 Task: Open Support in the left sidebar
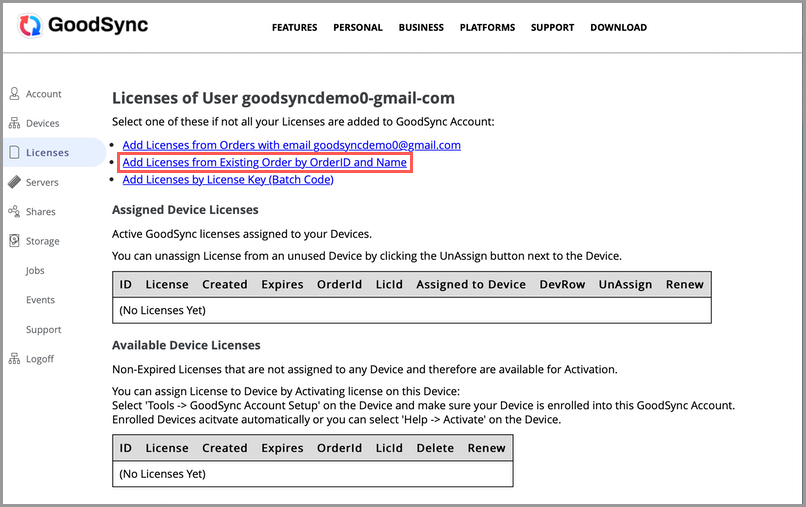(x=43, y=329)
